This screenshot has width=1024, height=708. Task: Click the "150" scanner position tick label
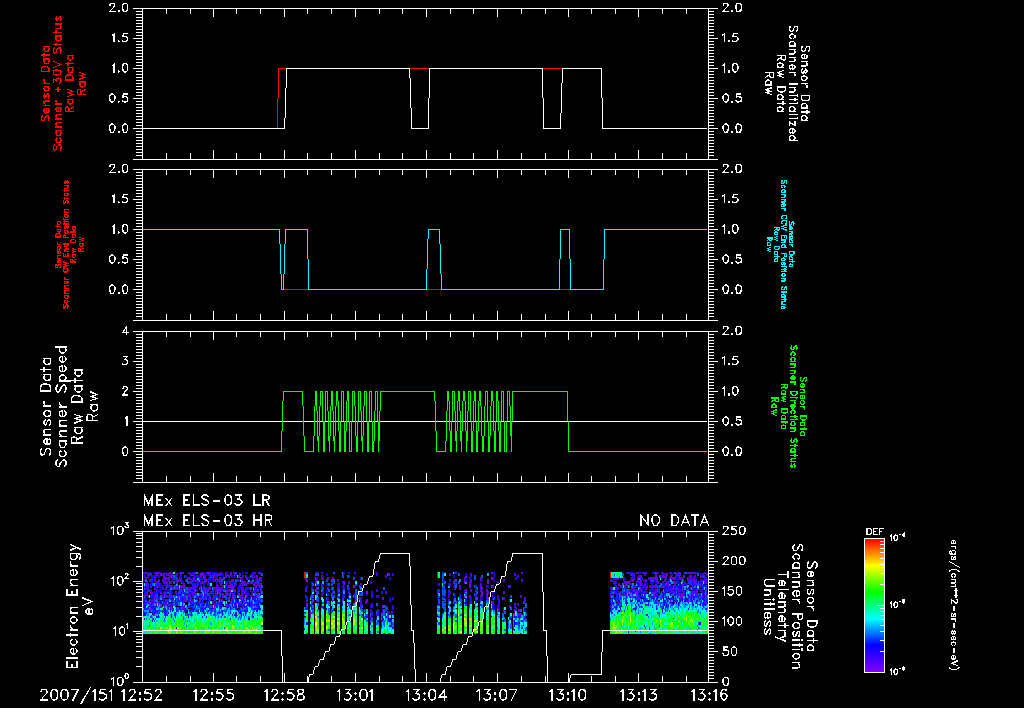click(x=735, y=591)
